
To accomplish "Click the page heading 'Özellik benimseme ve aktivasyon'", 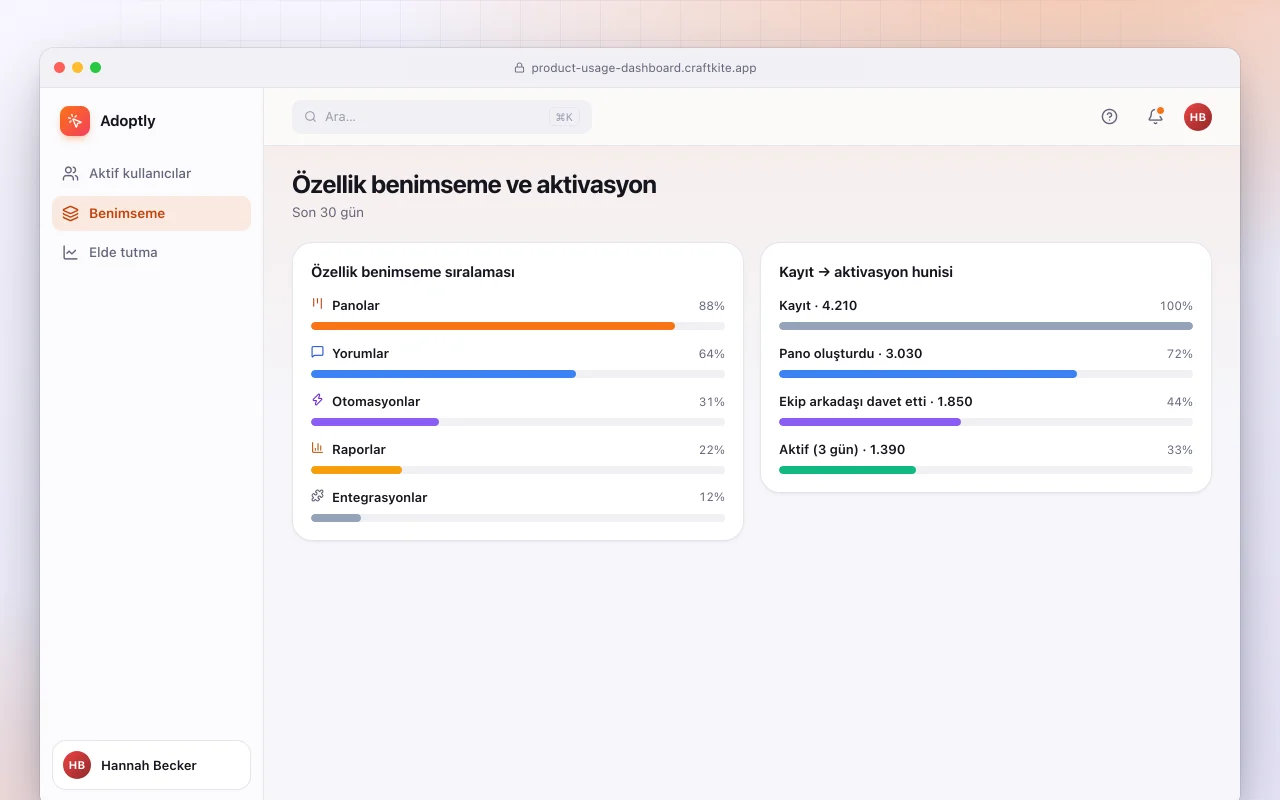I will pyautogui.click(x=474, y=185).
